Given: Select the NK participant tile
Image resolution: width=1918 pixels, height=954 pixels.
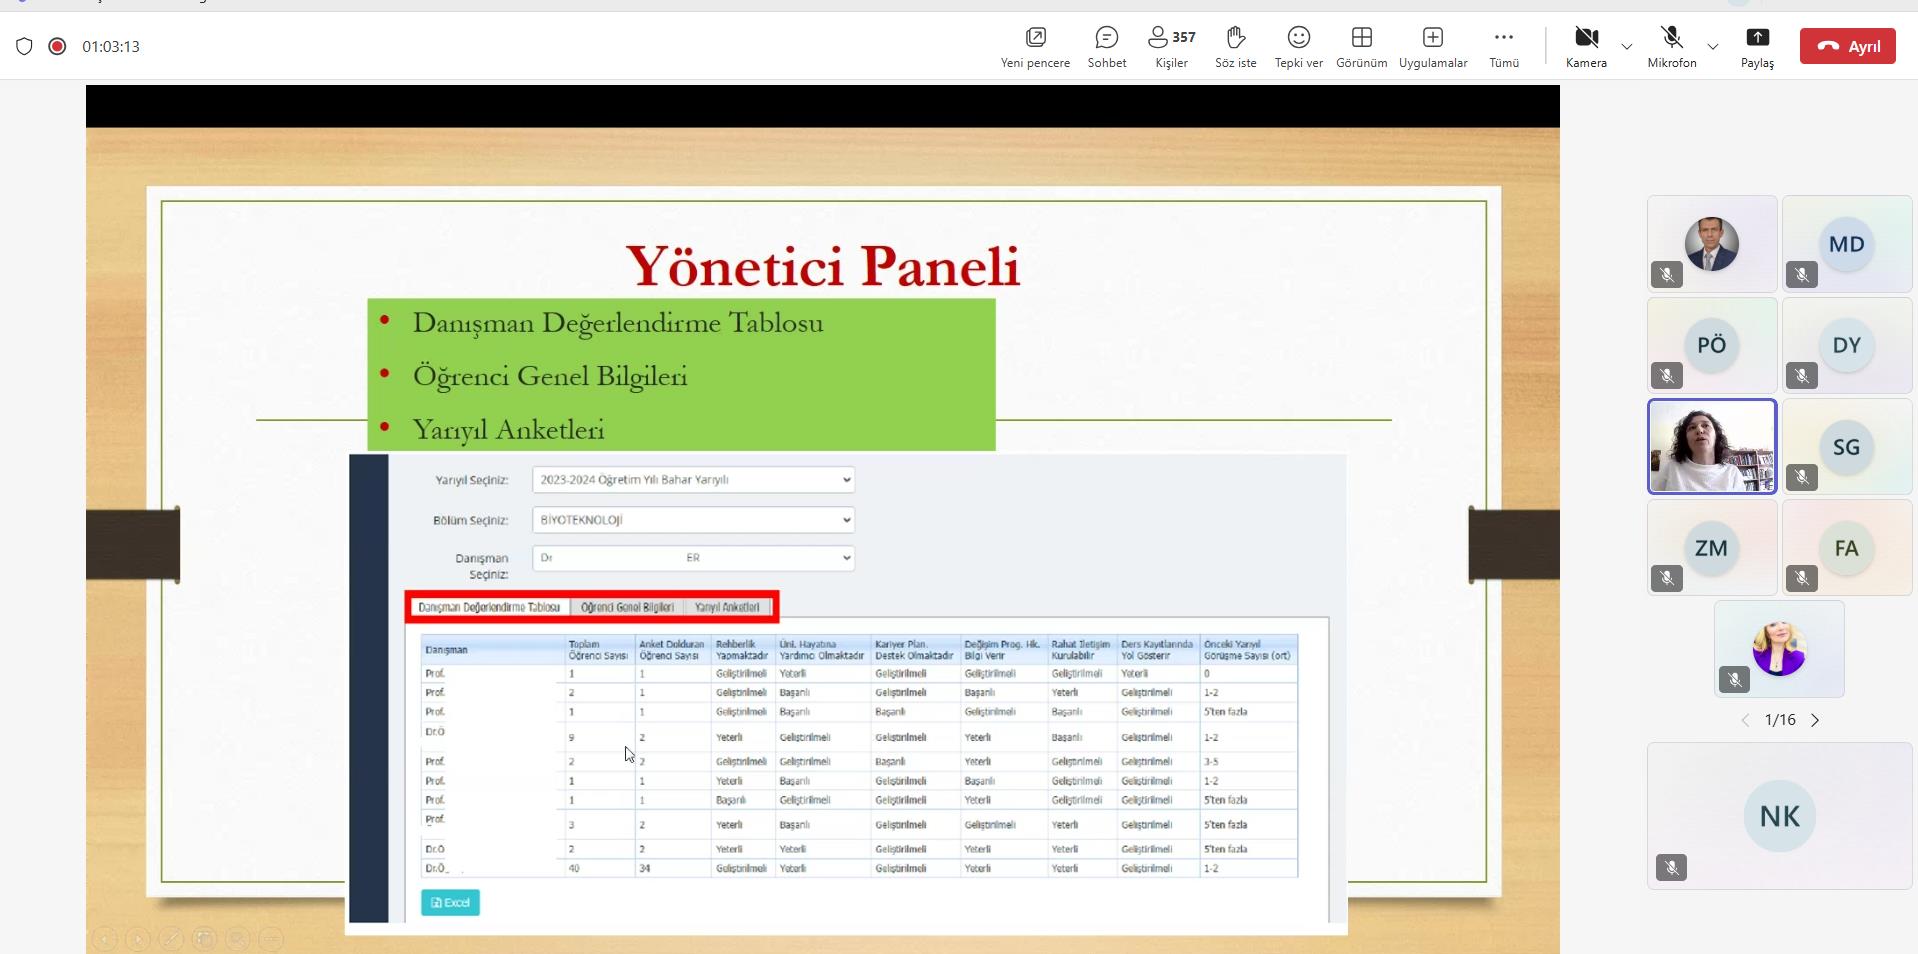Looking at the screenshot, I should 1779,816.
